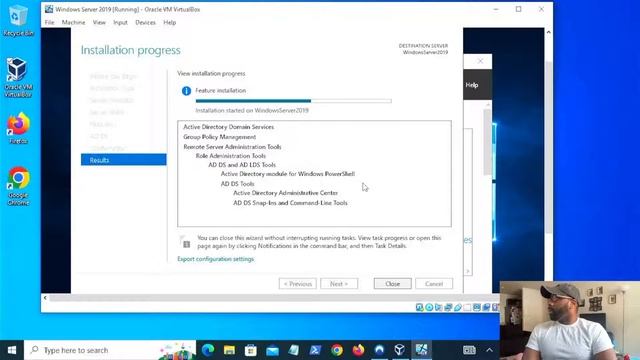Click the VirtualBox window title bar icon

[49, 9]
